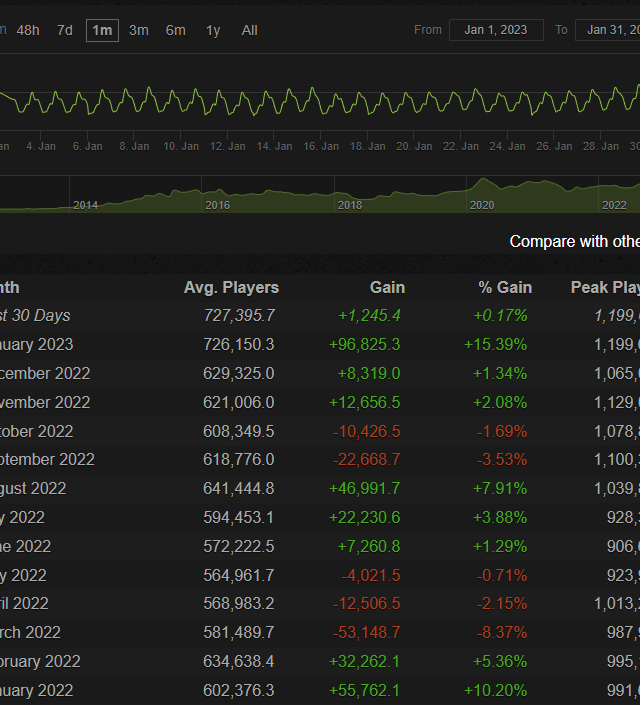Choose the 6m time range
Screen dimensions: 640x705
click(176, 30)
